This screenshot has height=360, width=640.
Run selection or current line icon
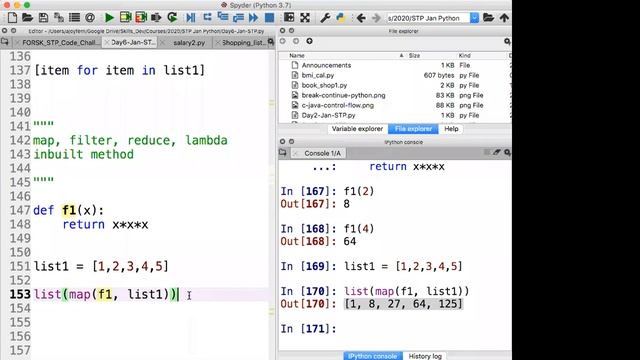tap(156, 18)
